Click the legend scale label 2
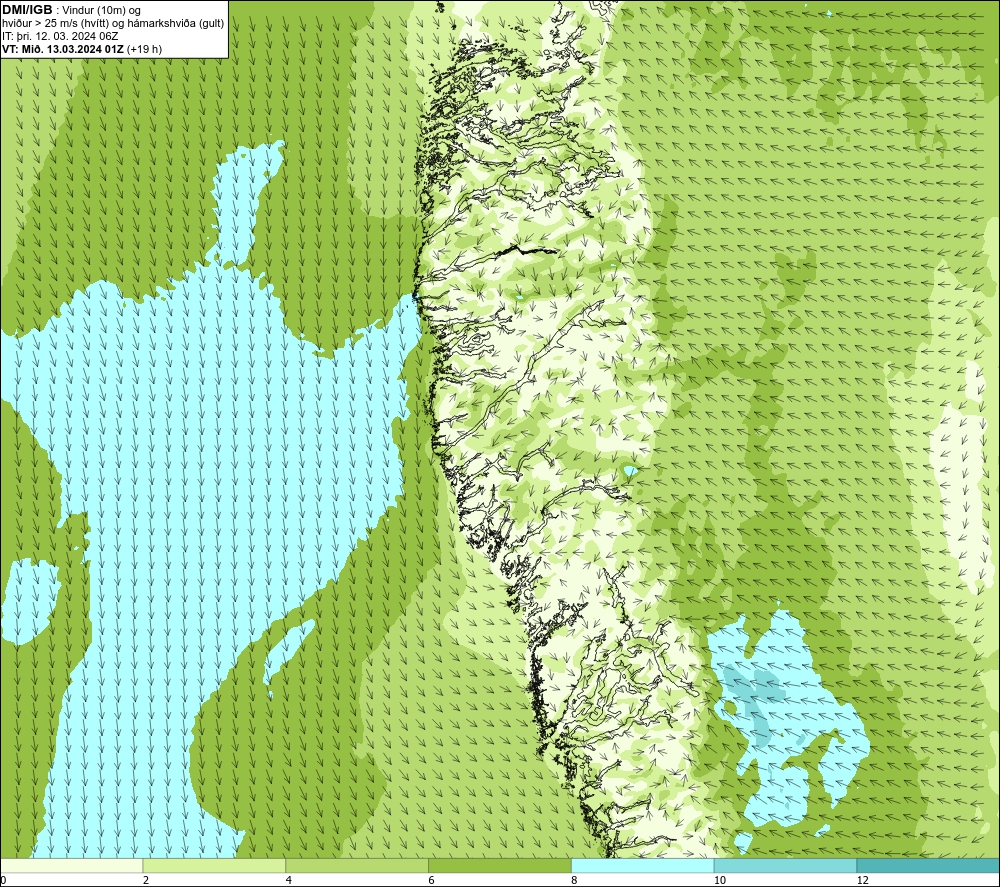 pos(146,880)
